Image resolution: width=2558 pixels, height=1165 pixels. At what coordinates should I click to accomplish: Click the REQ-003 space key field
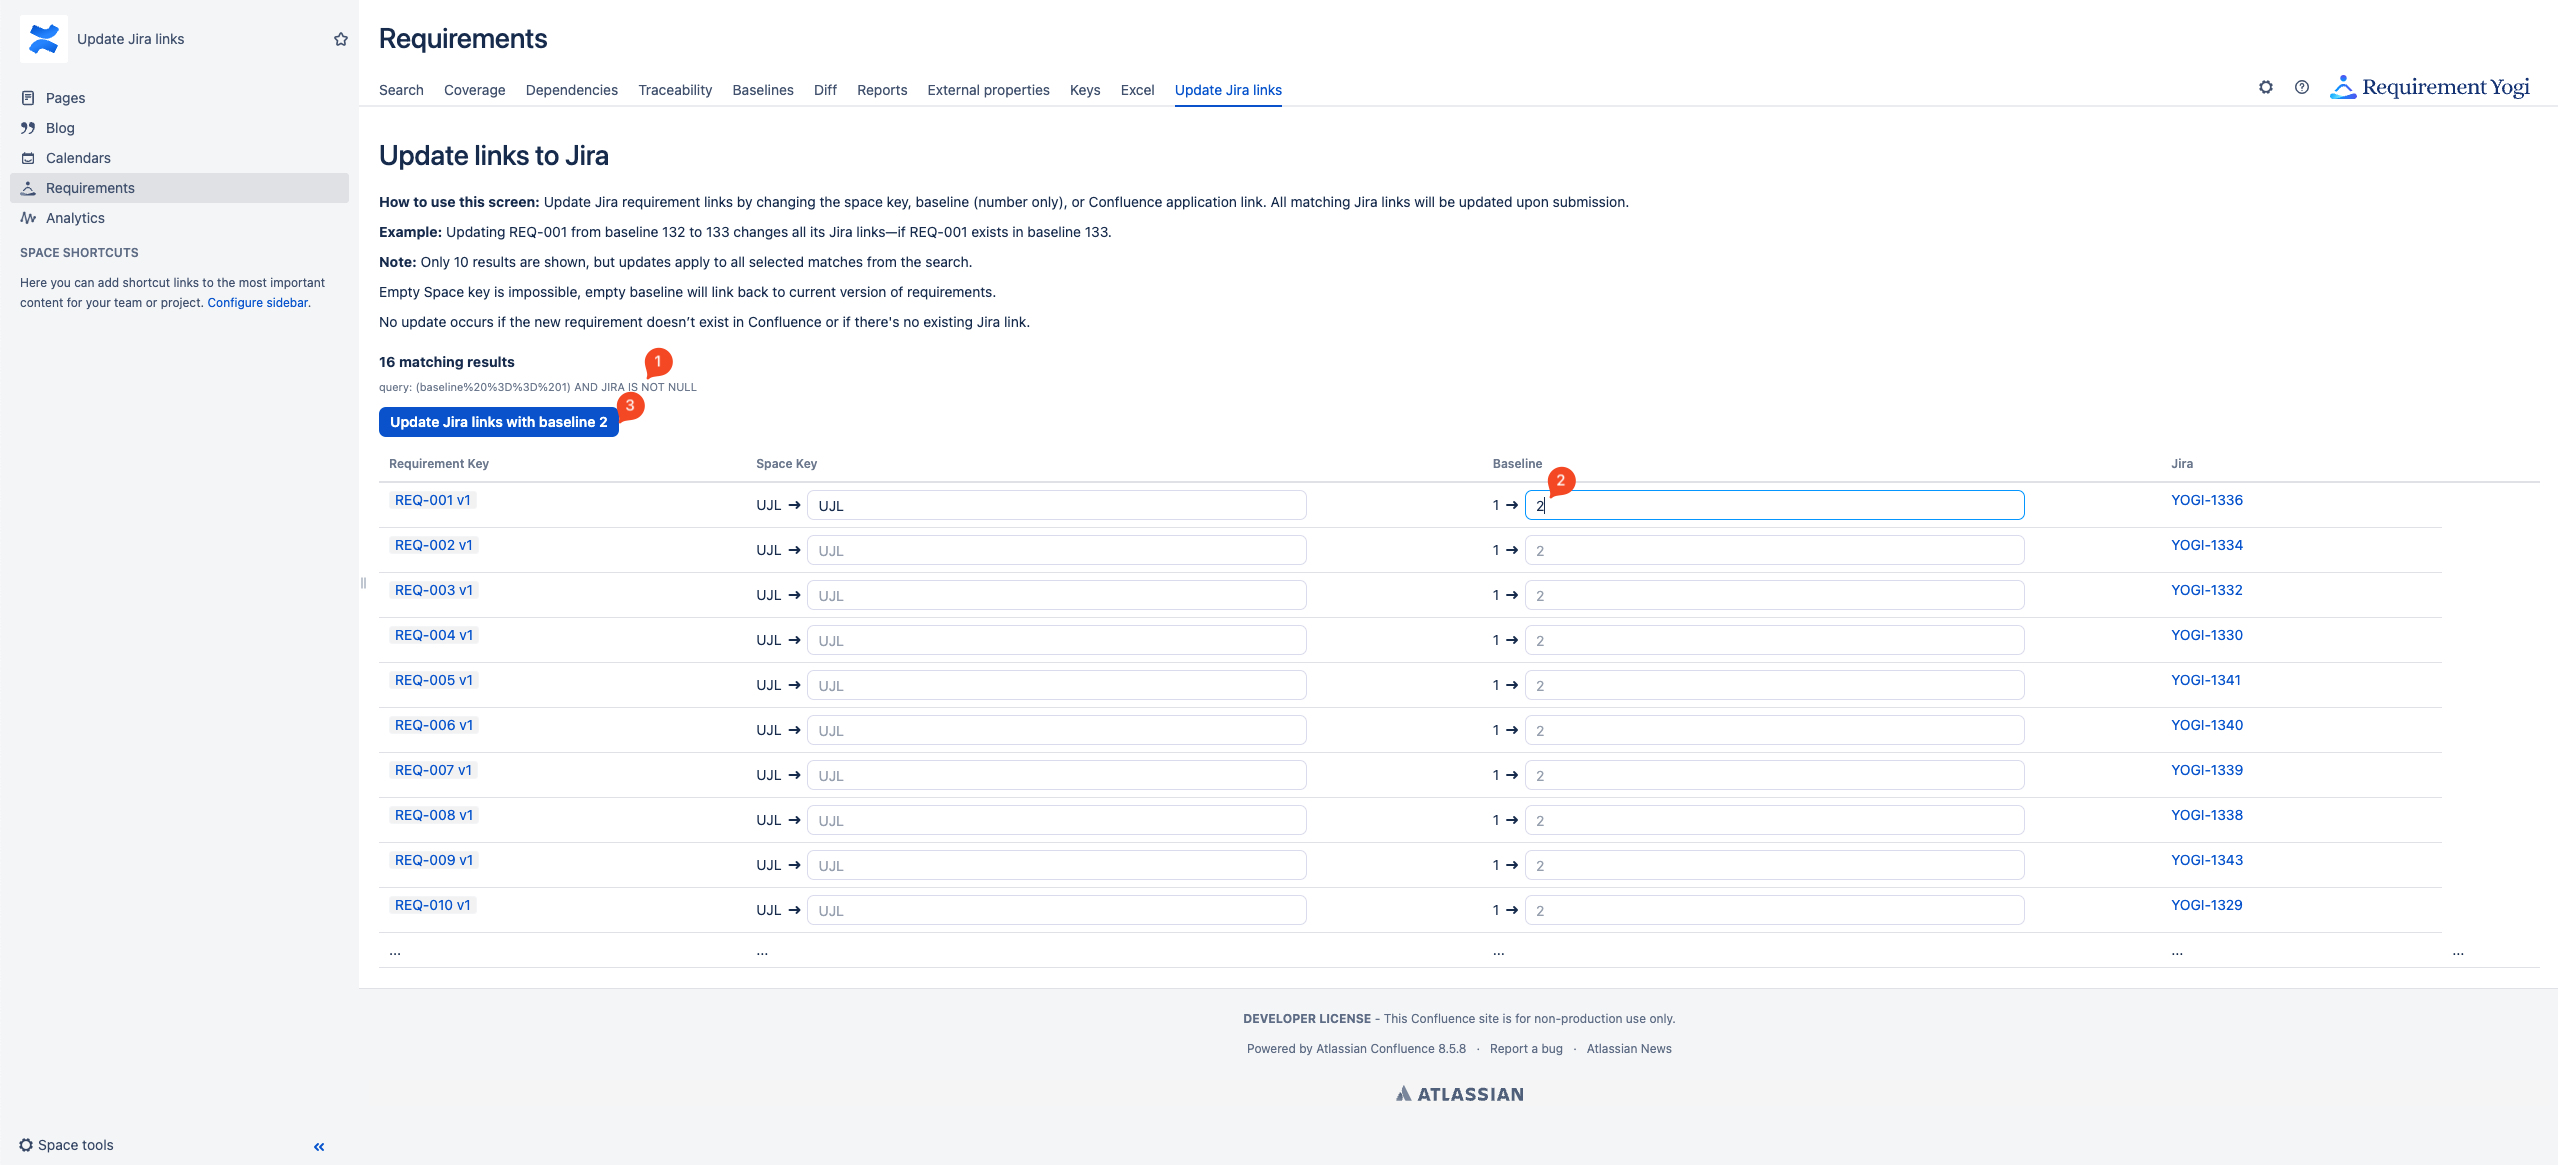coord(1055,595)
